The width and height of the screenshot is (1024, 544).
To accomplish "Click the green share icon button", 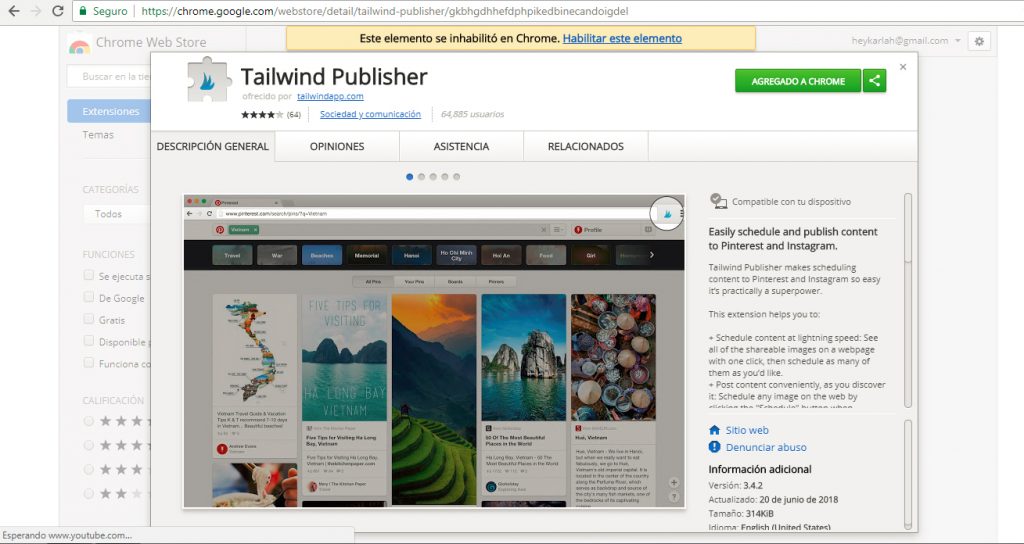I will tap(874, 81).
